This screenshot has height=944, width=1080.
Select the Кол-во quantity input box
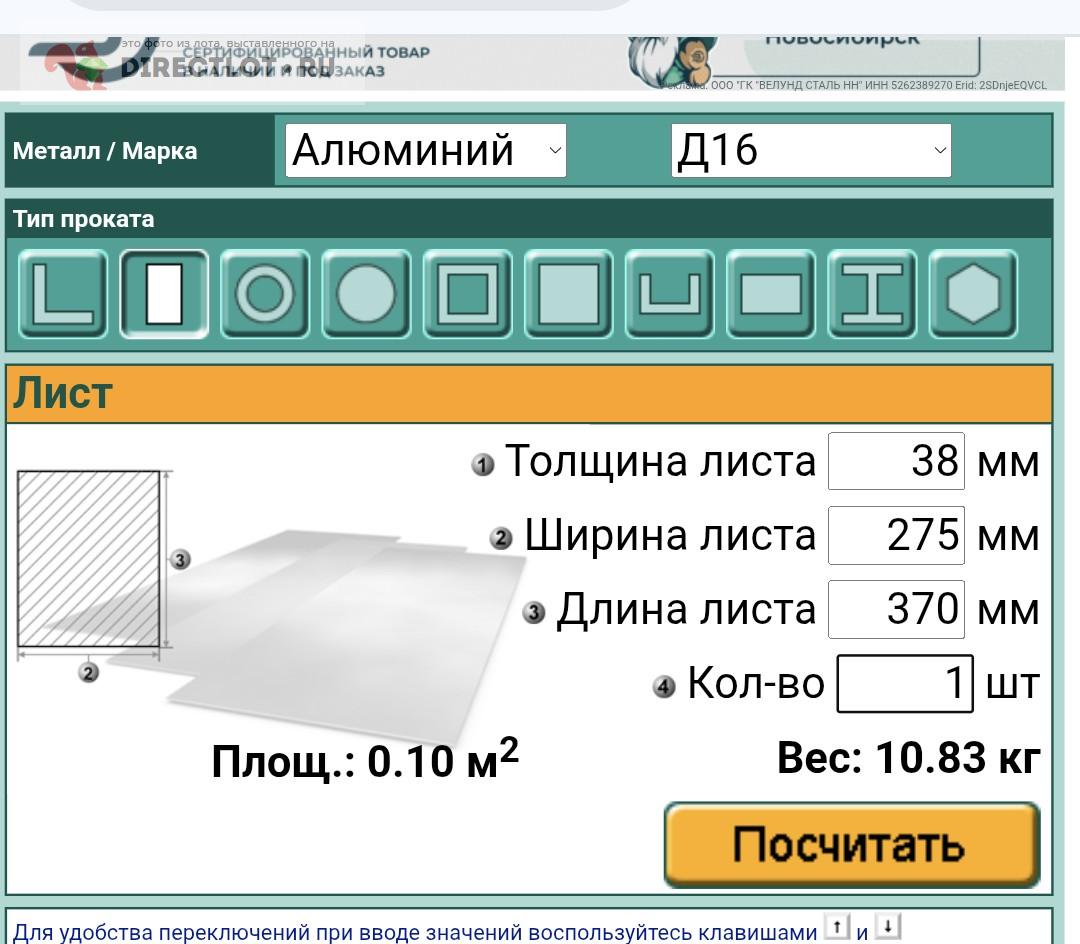pos(904,683)
